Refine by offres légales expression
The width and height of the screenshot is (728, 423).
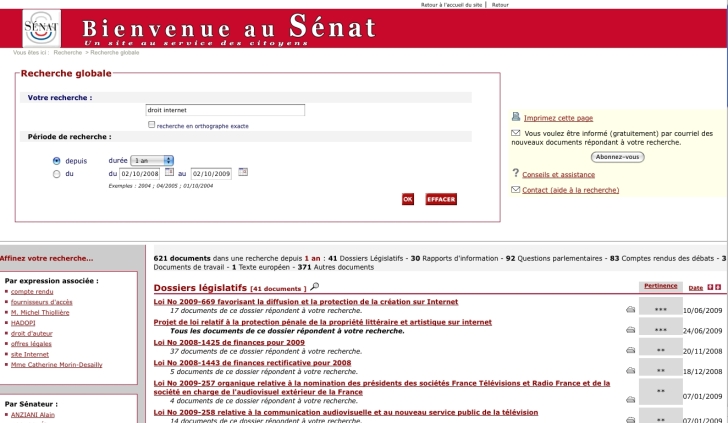click(31, 344)
